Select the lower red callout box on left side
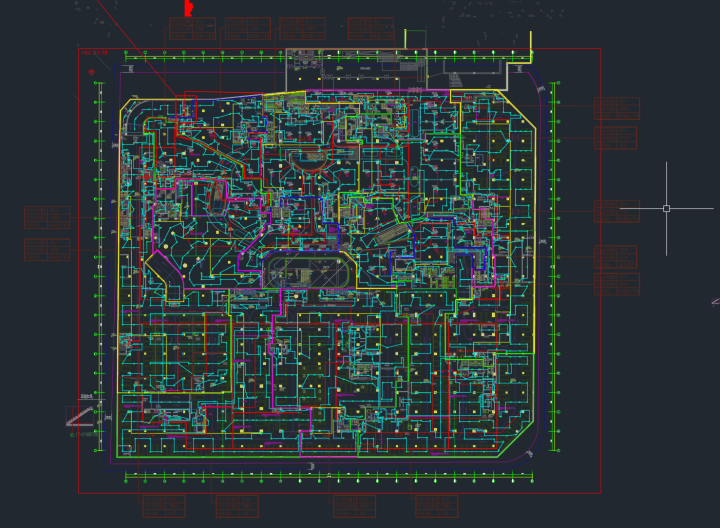 pos(48,249)
